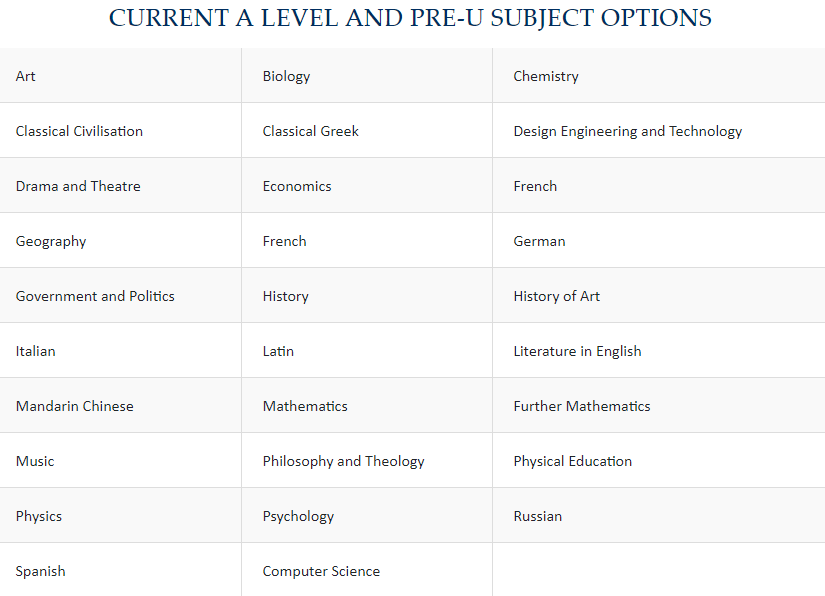This screenshot has height=596, width=825.
Task: Select Biology in the subject table
Action: (x=286, y=77)
